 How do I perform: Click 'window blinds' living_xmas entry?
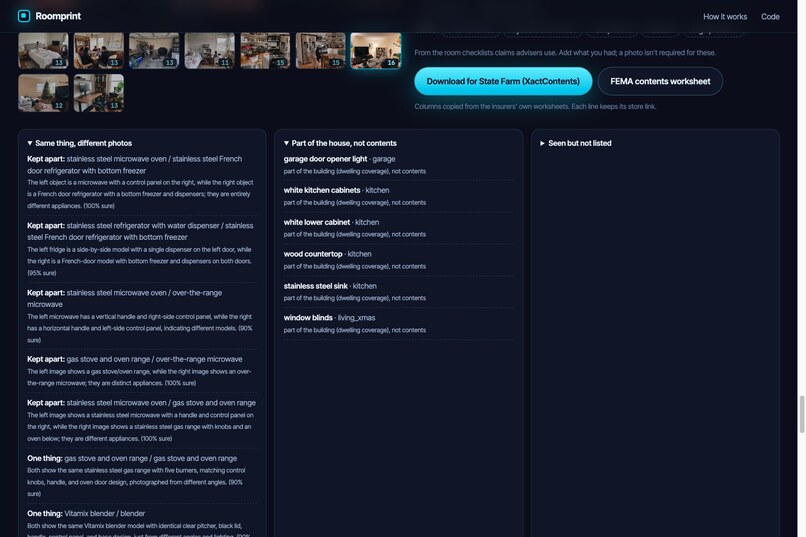point(398,323)
